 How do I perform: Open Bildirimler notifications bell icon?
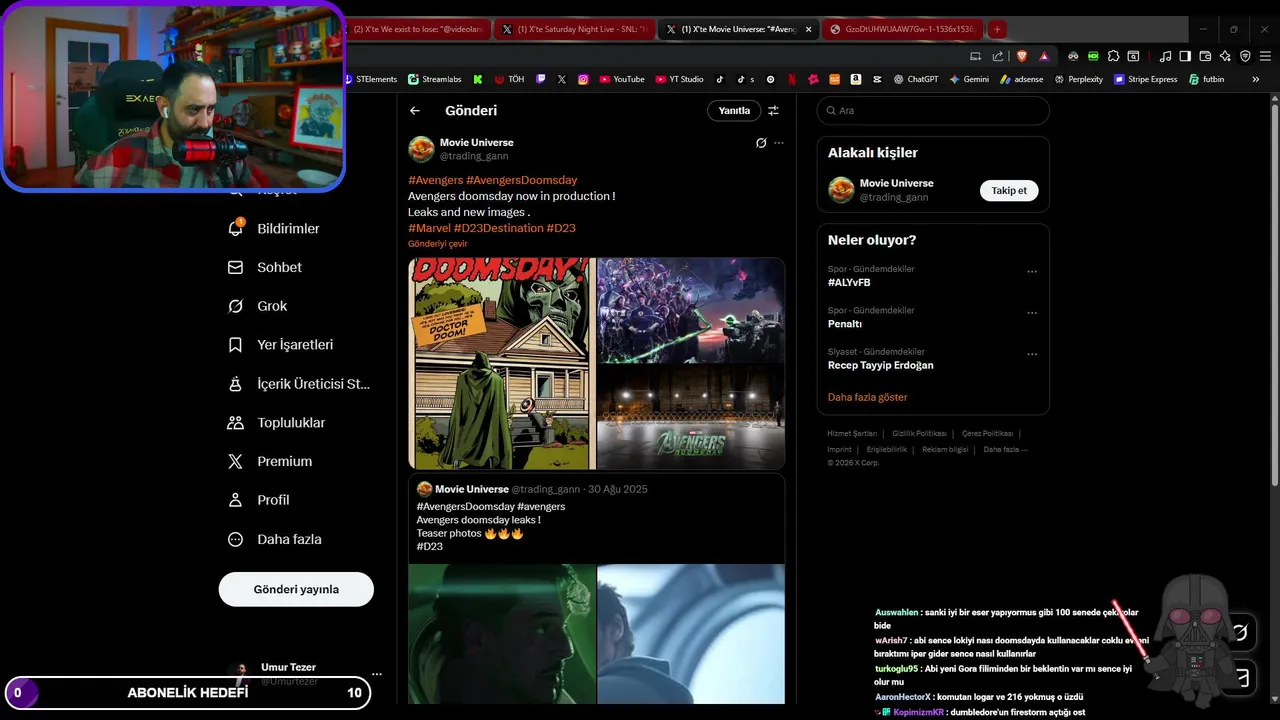click(x=236, y=228)
